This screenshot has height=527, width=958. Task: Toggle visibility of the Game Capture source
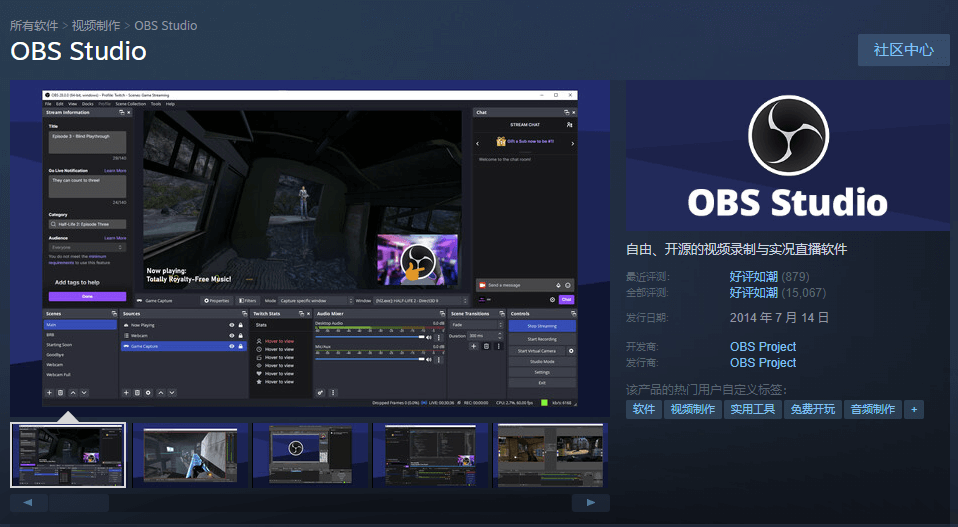232,346
